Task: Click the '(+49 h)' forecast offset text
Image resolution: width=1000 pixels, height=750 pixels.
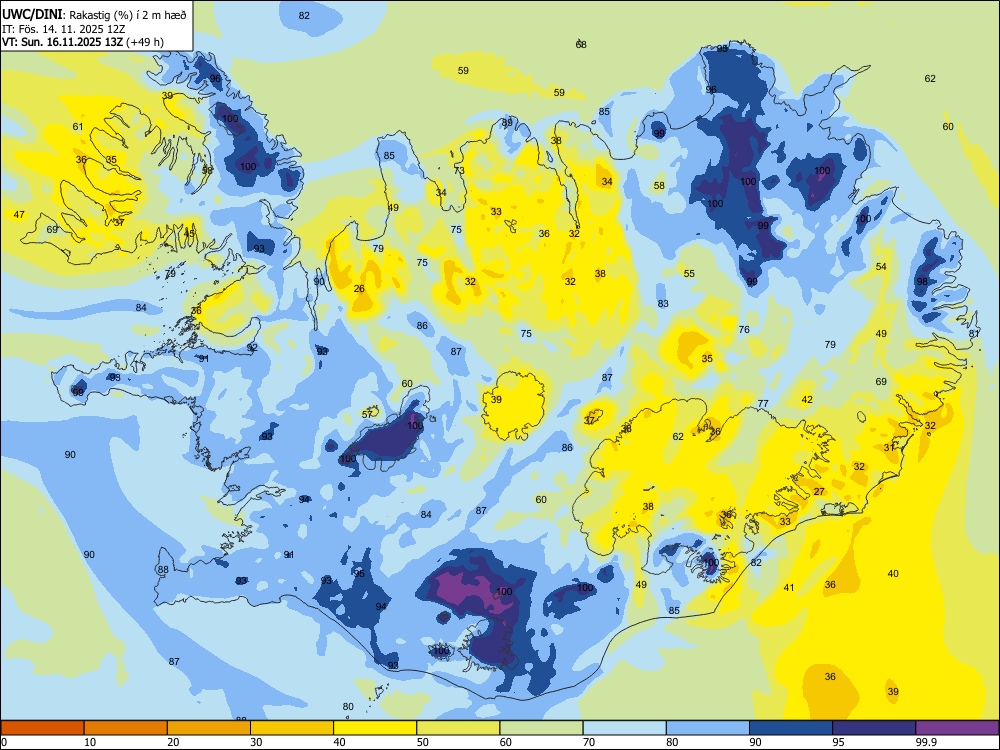Action: (x=145, y=42)
